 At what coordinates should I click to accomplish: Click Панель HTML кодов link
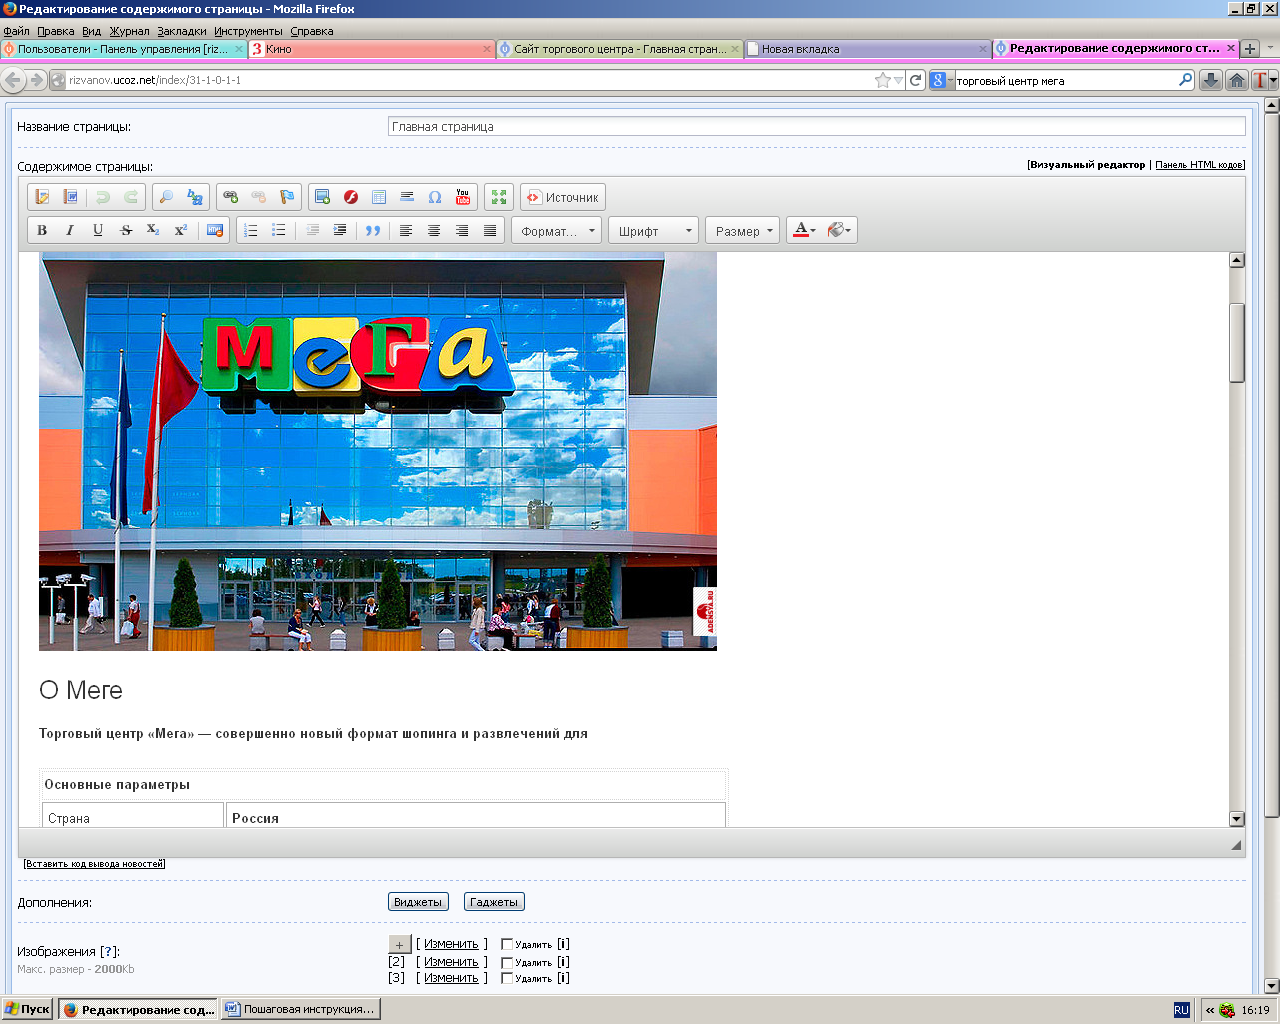1200,165
